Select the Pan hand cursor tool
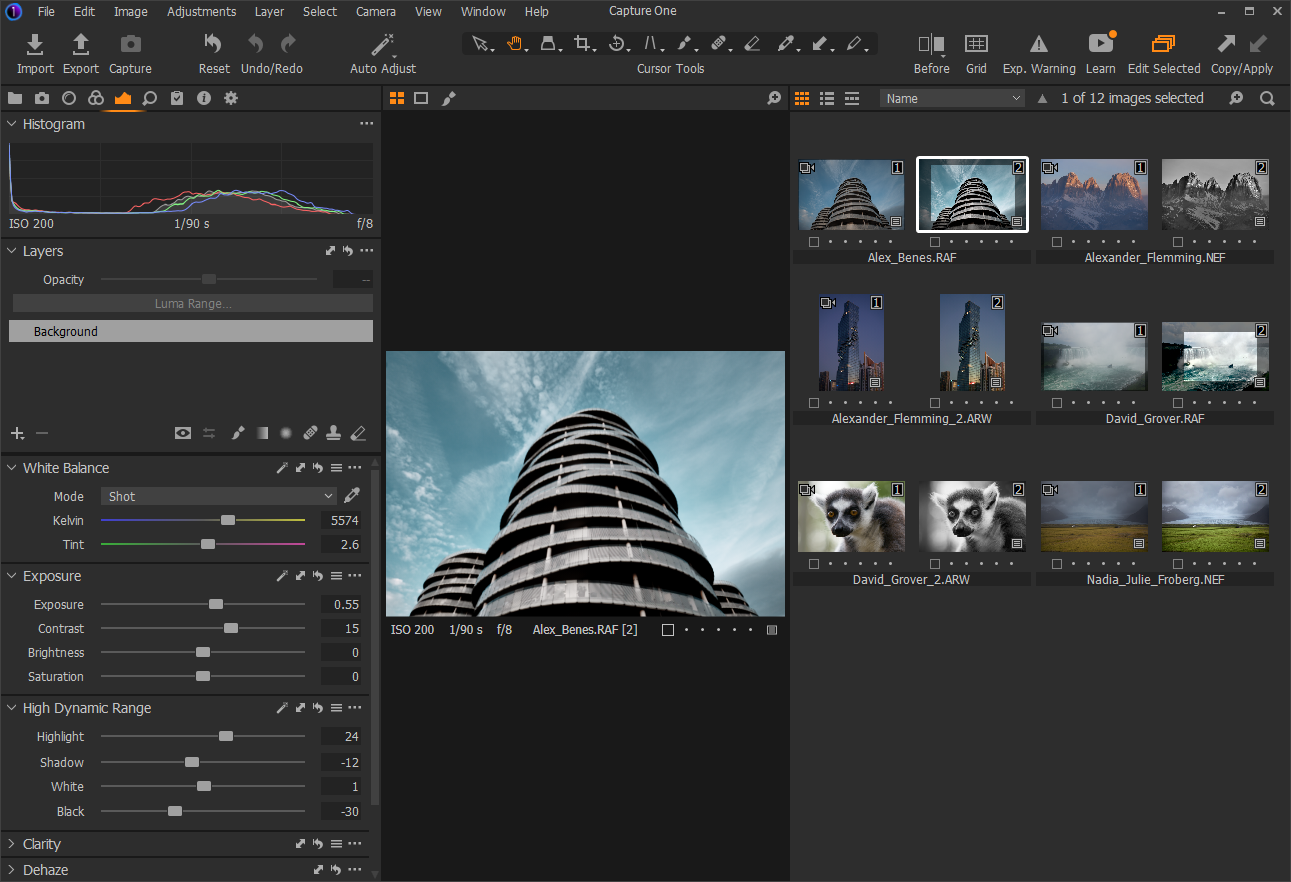This screenshot has width=1291, height=882. coord(514,44)
